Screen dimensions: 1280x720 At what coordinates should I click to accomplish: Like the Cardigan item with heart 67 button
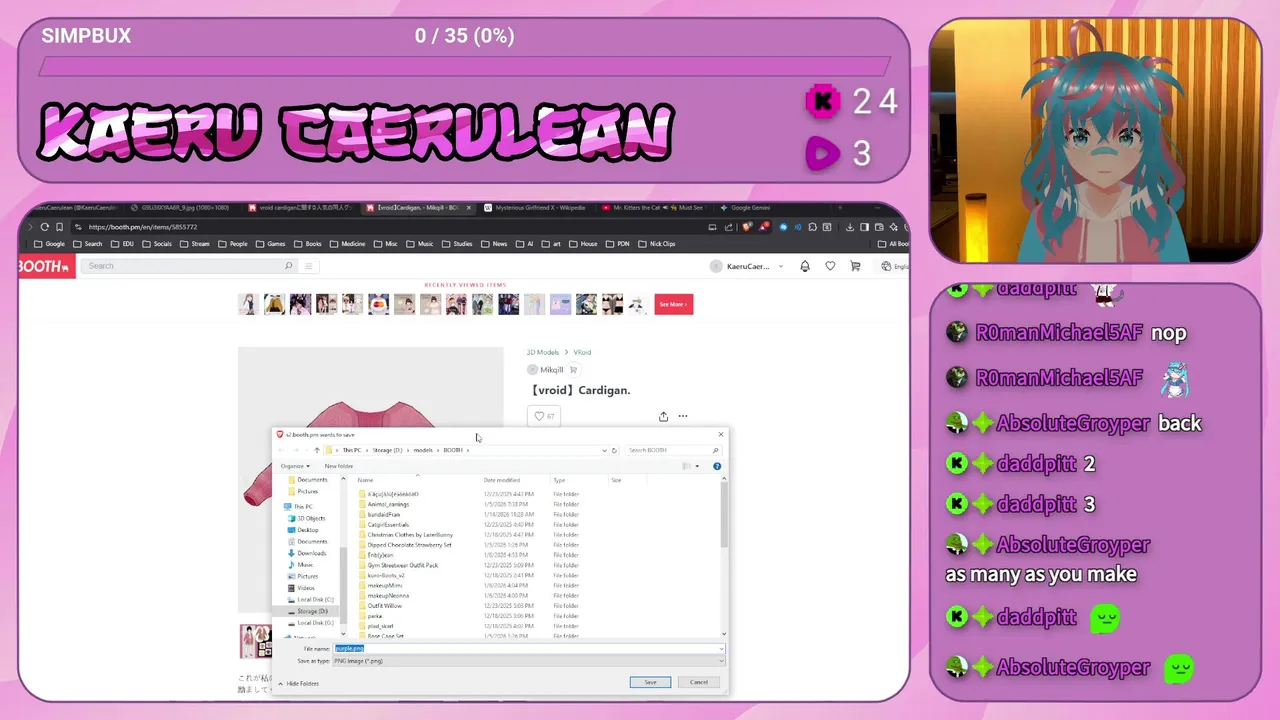(544, 416)
